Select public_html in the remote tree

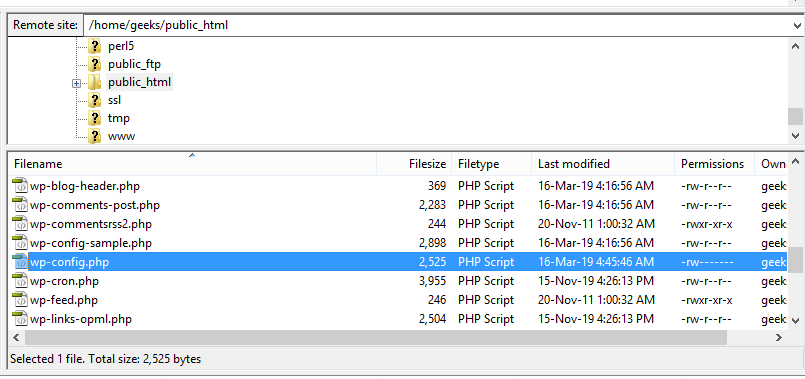click(x=140, y=82)
